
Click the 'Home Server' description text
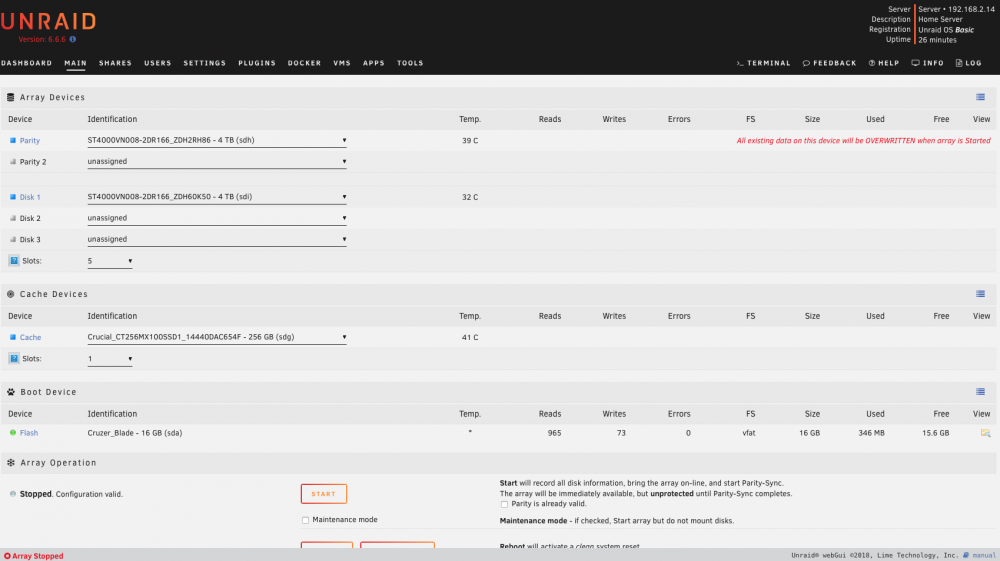[x=940, y=20]
